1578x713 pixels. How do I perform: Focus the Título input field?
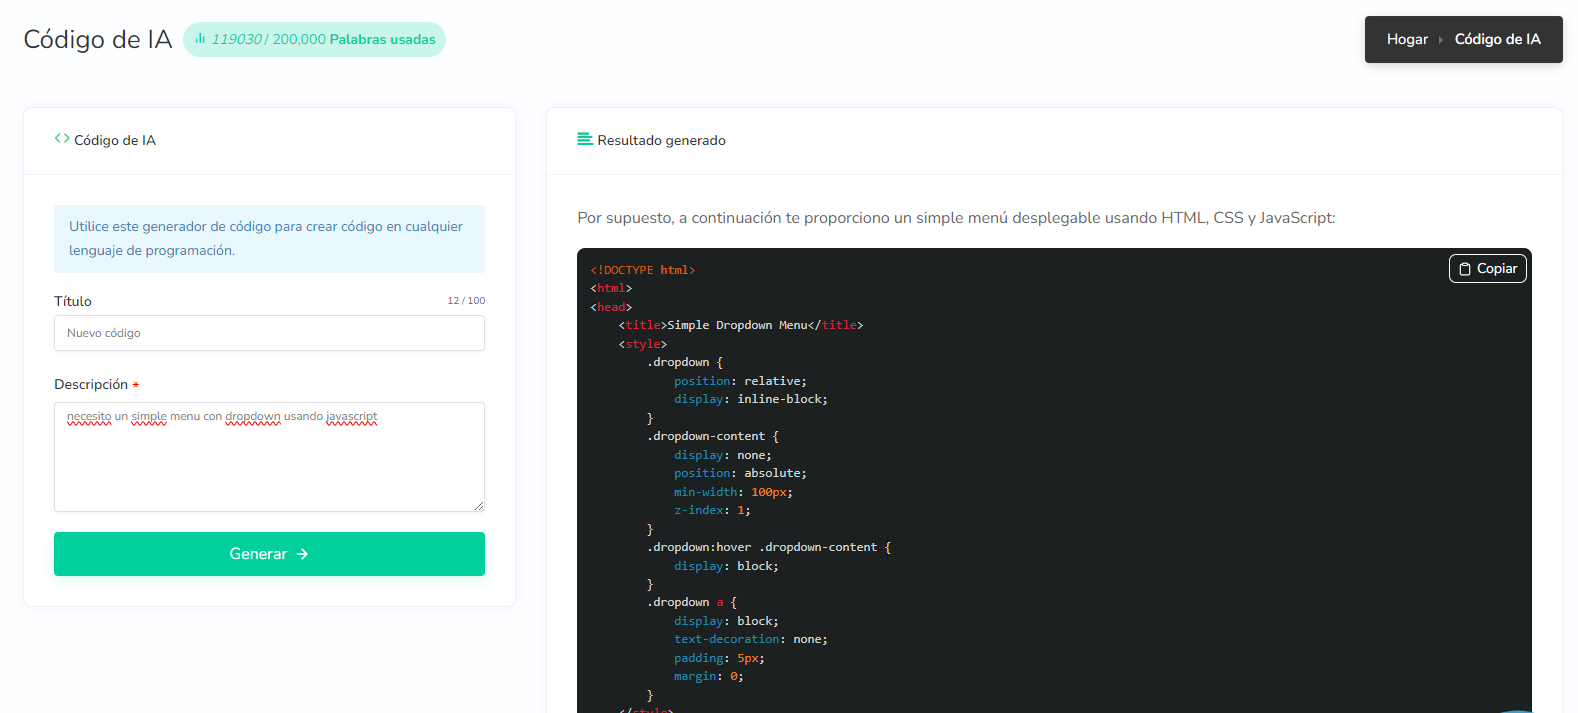coord(269,333)
